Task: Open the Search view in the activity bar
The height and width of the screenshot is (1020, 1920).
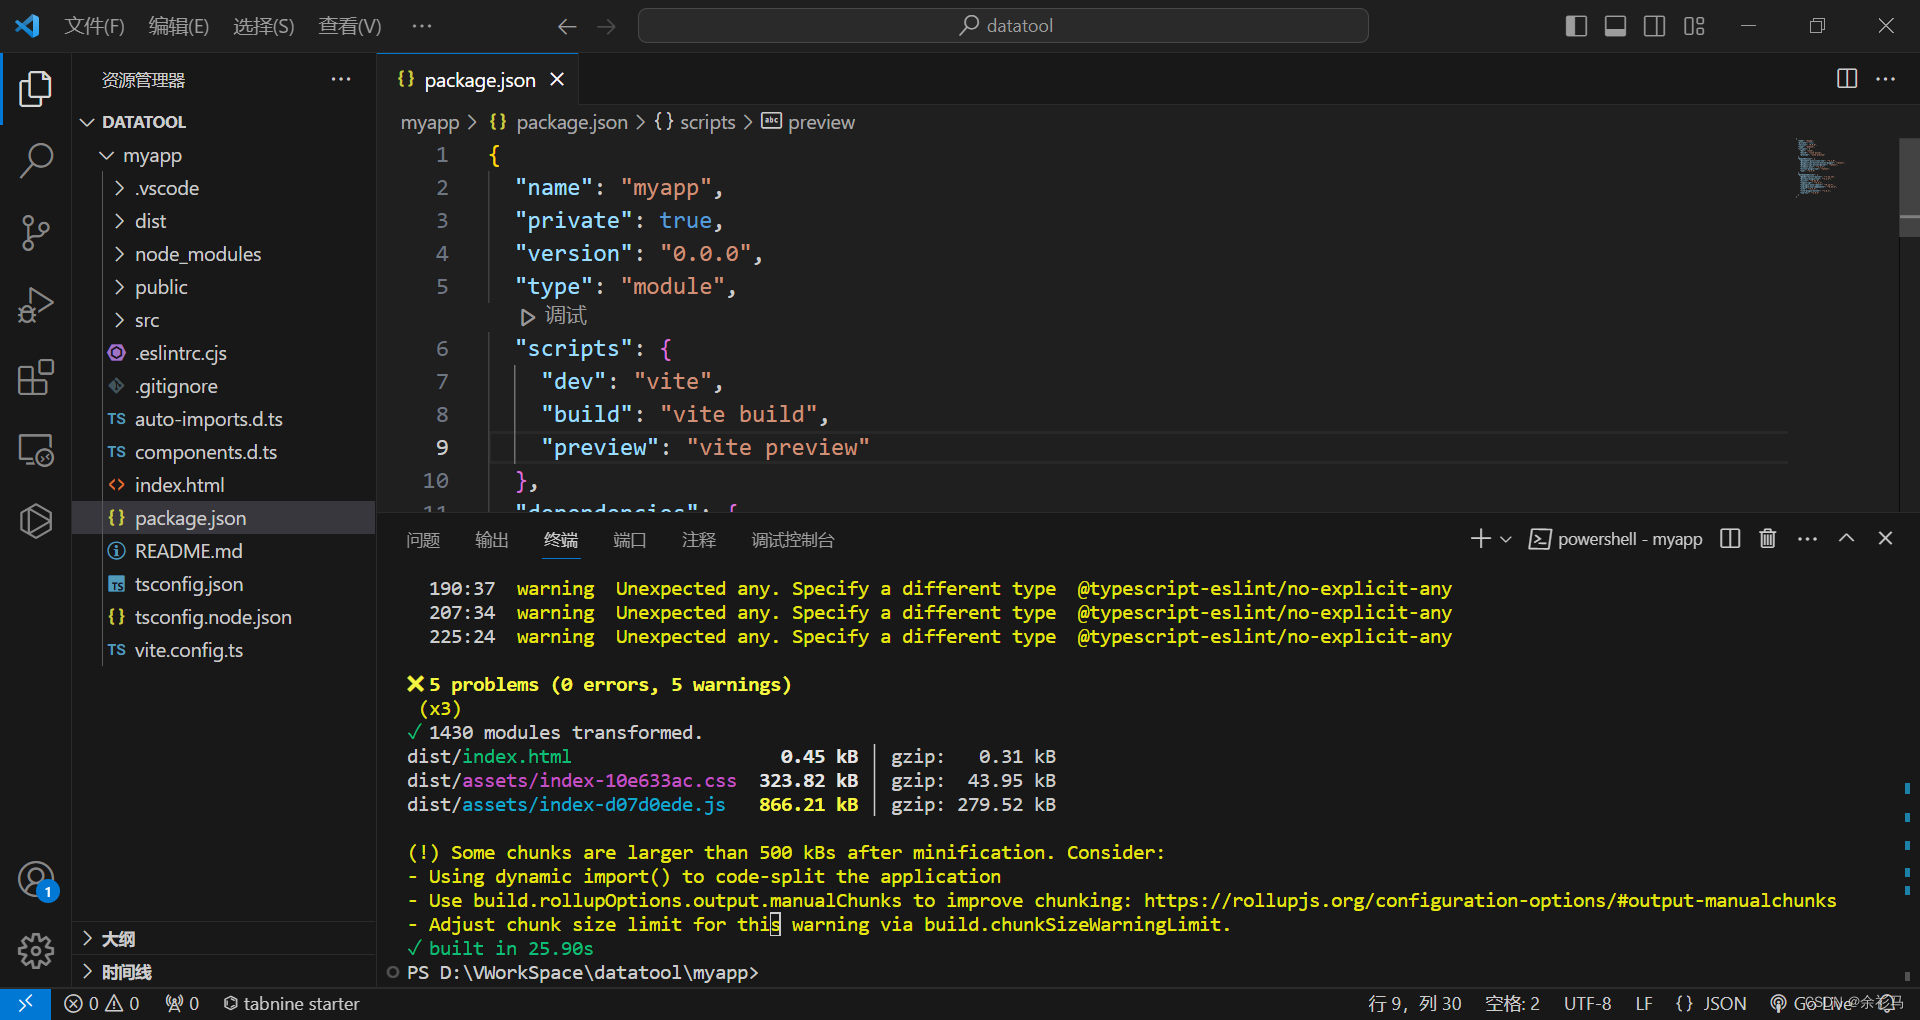Action: click(x=36, y=160)
